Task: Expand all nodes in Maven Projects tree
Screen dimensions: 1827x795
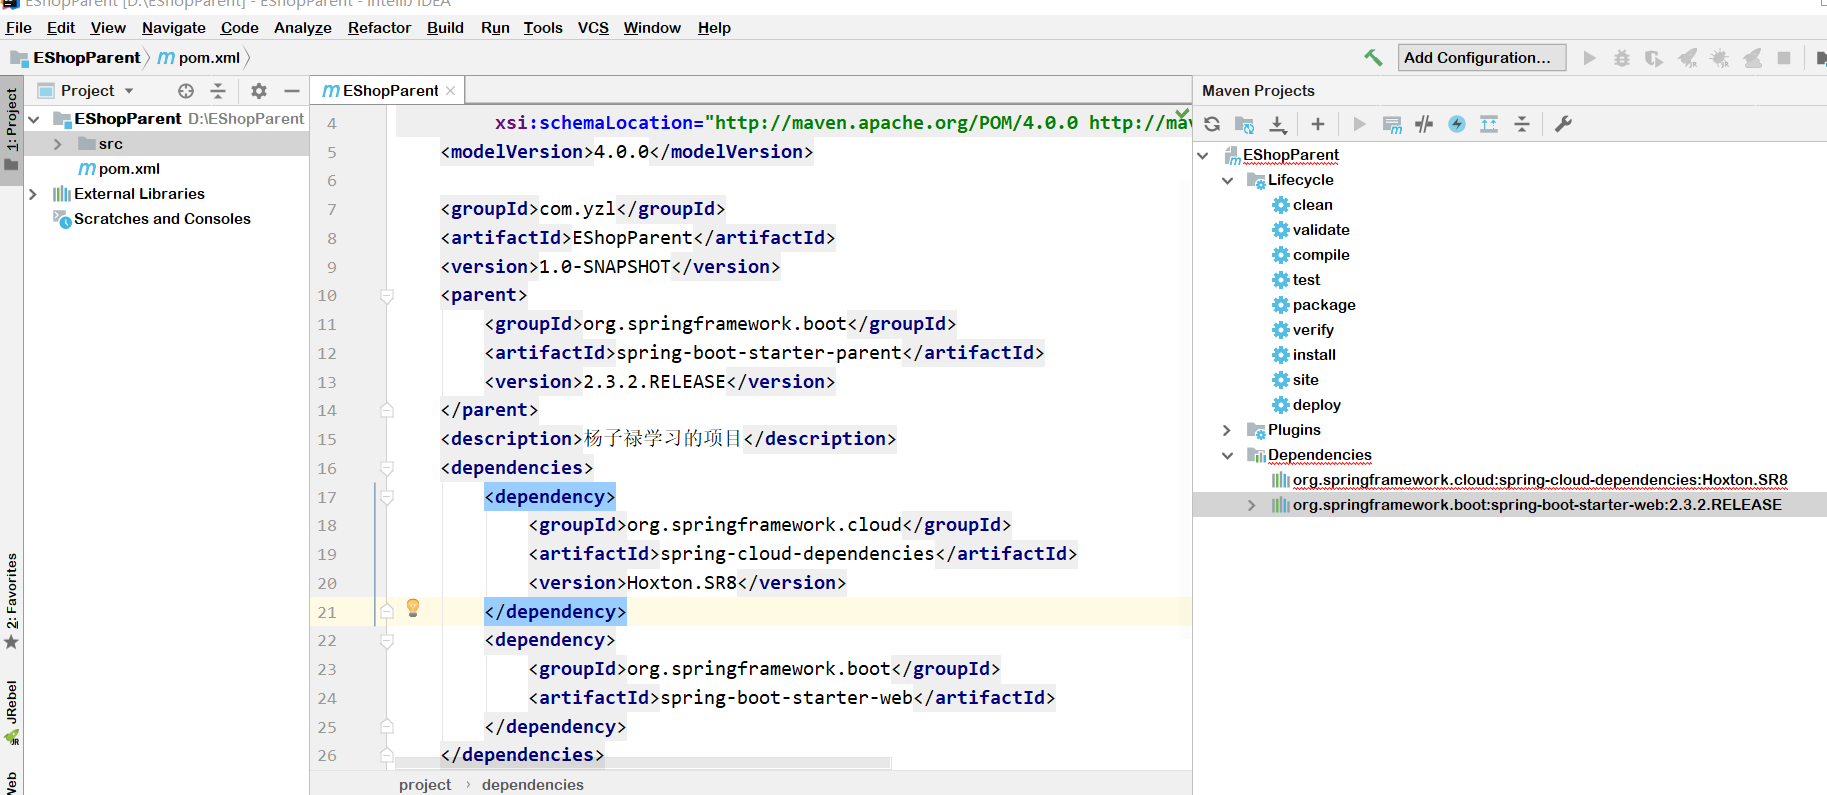Action: 1489,124
